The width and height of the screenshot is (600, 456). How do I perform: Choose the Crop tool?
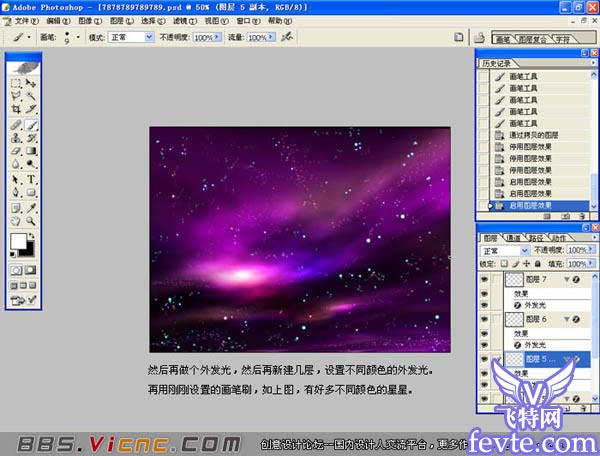(x=16, y=108)
